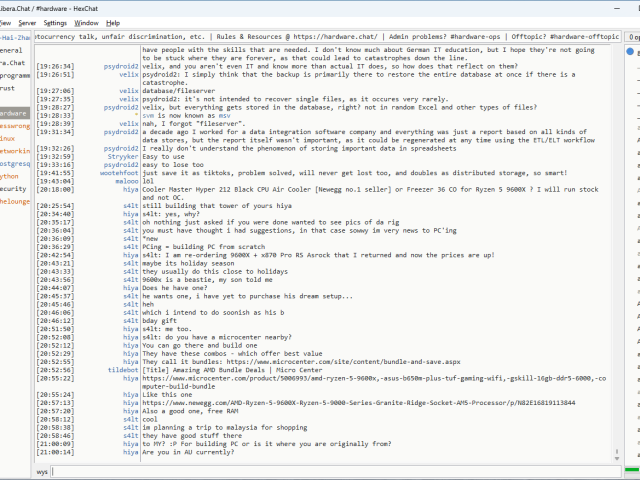The image size is (640, 480).
Task: Minimize the HexChat window
Action: [x=617, y=8]
